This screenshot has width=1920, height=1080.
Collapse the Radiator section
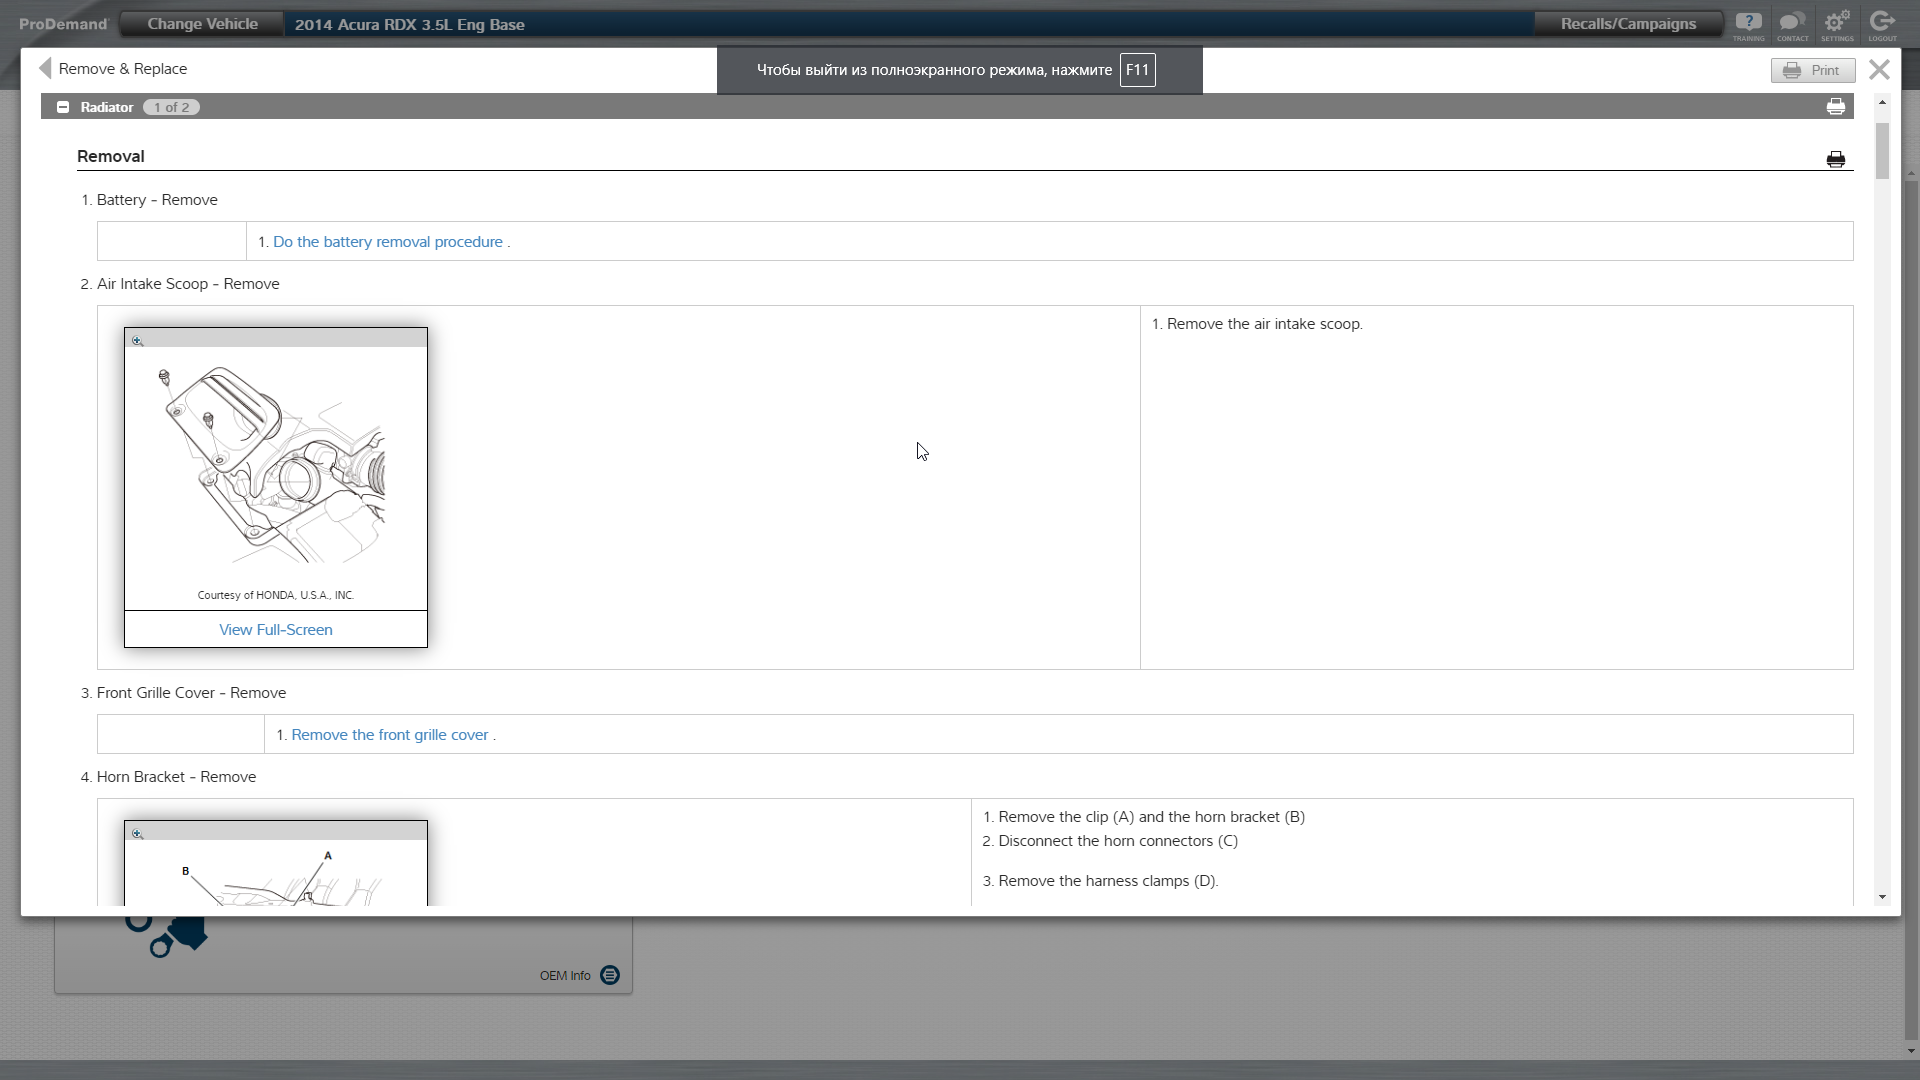(x=63, y=107)
